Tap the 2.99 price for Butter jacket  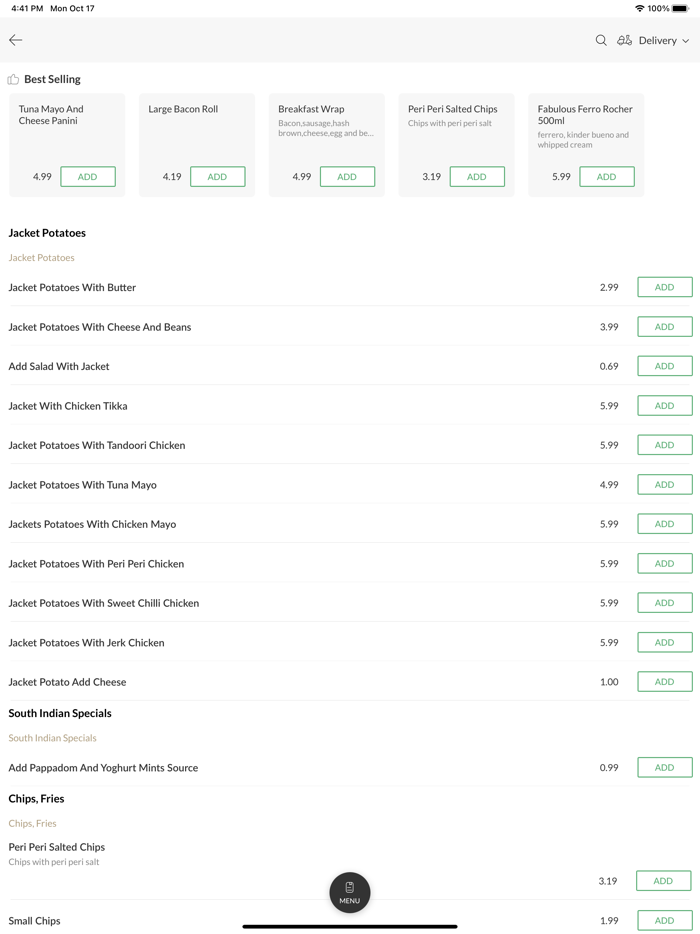(x=609, y=287)
